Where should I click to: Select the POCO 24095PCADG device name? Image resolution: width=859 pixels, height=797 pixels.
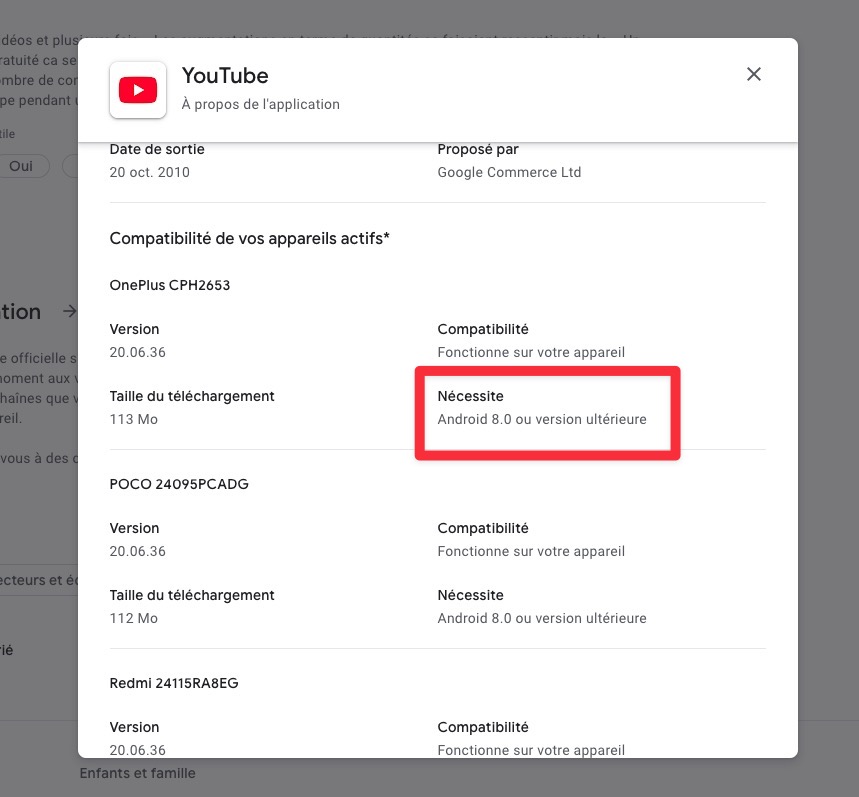point(179,484)
